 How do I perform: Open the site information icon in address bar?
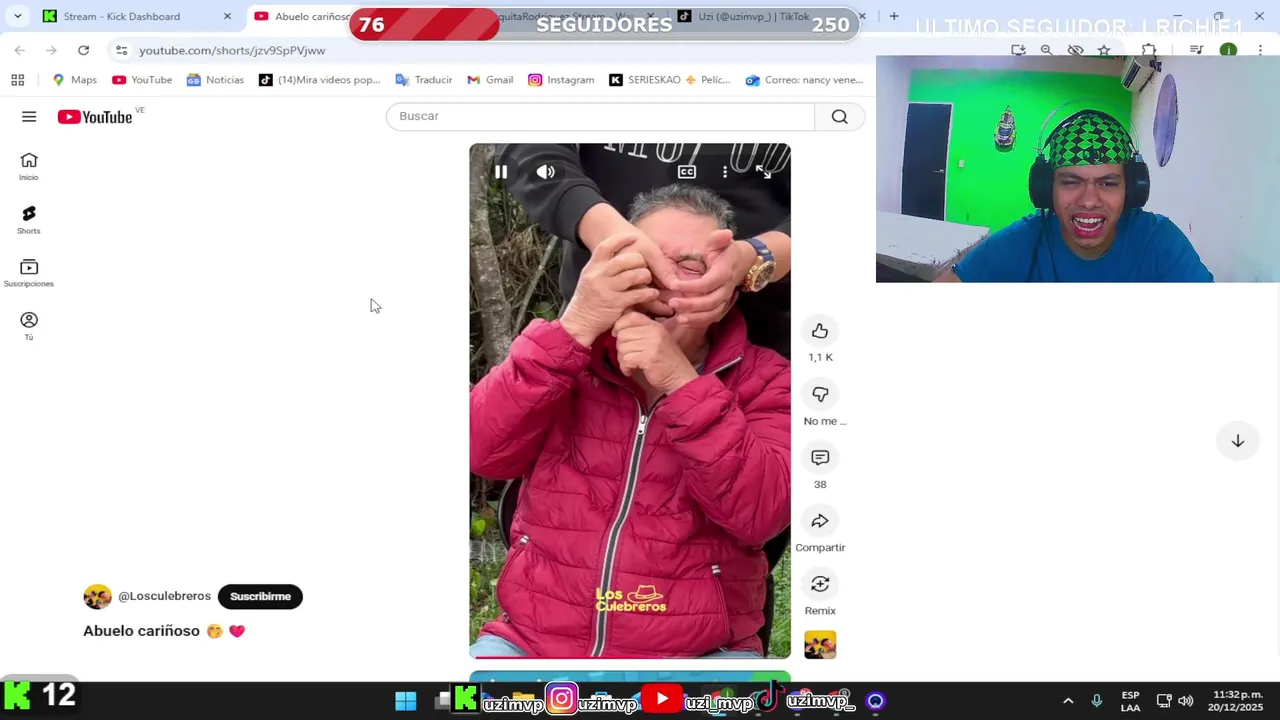pyautogui.click(x=121, y=50)
